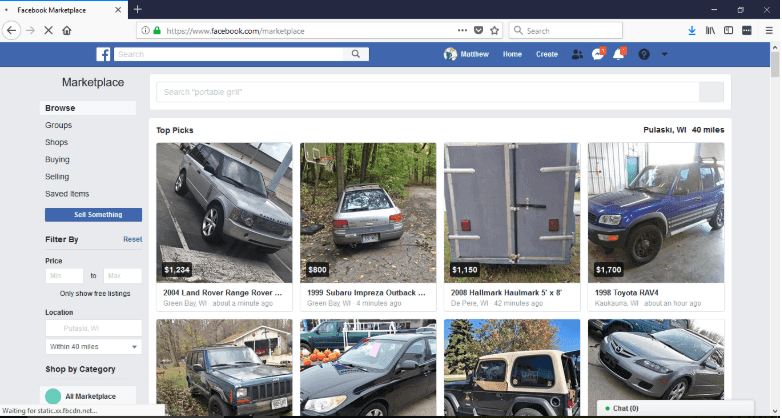Expand the Within 40 miles dropdown
Viewport: 782px width, 418px height.
click(94, 347)
